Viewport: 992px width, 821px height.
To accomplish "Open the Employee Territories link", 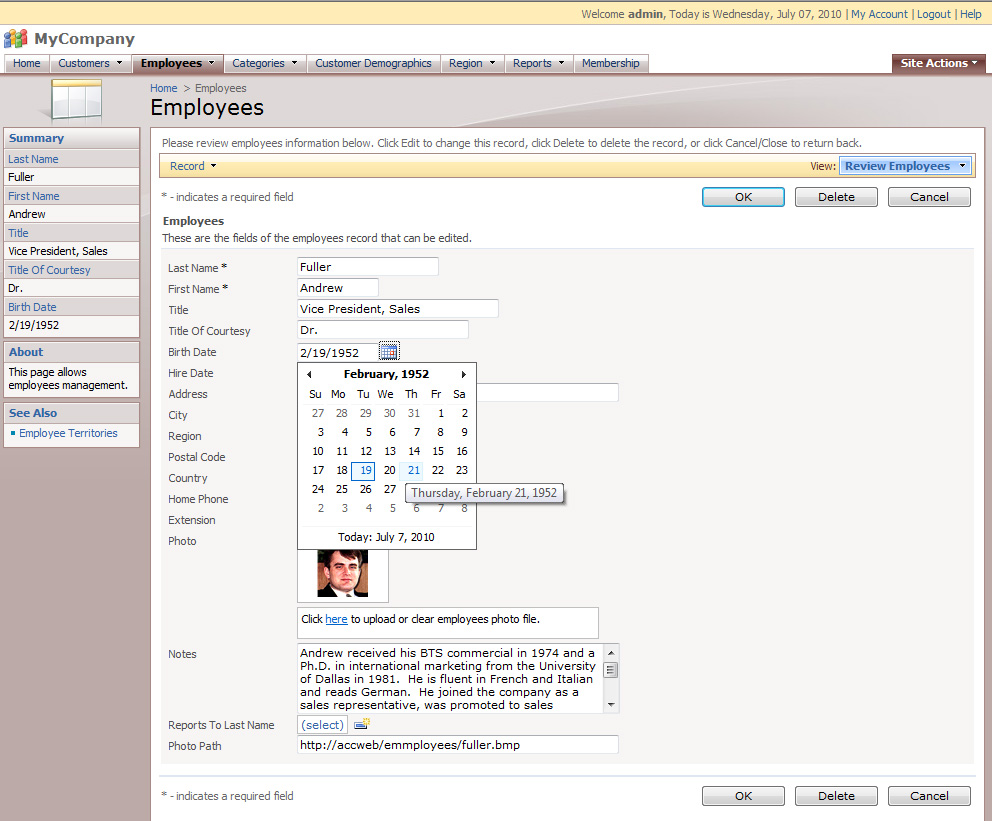I will 68,434.
